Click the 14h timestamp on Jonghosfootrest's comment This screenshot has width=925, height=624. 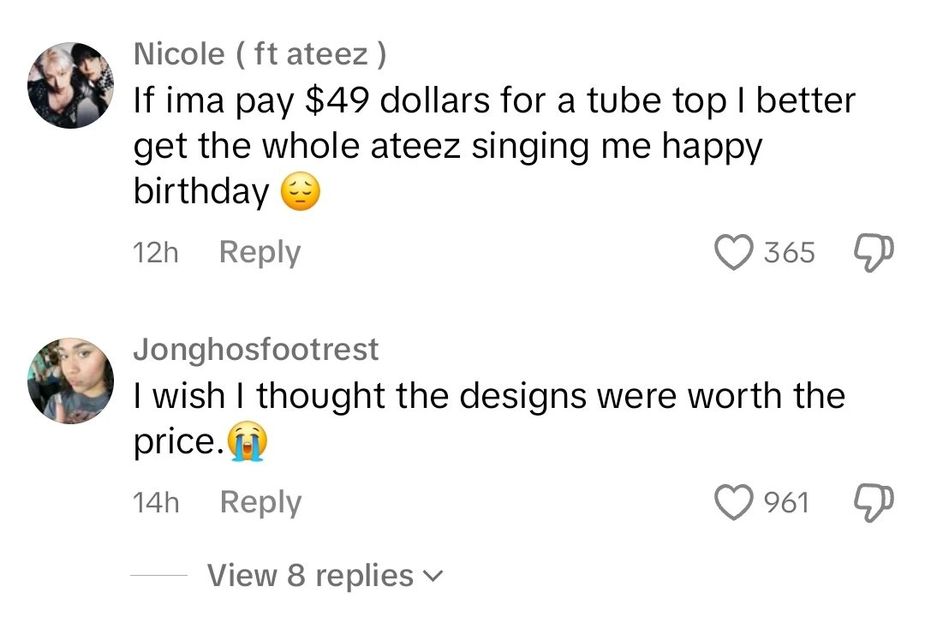click(x=155, y=503)
